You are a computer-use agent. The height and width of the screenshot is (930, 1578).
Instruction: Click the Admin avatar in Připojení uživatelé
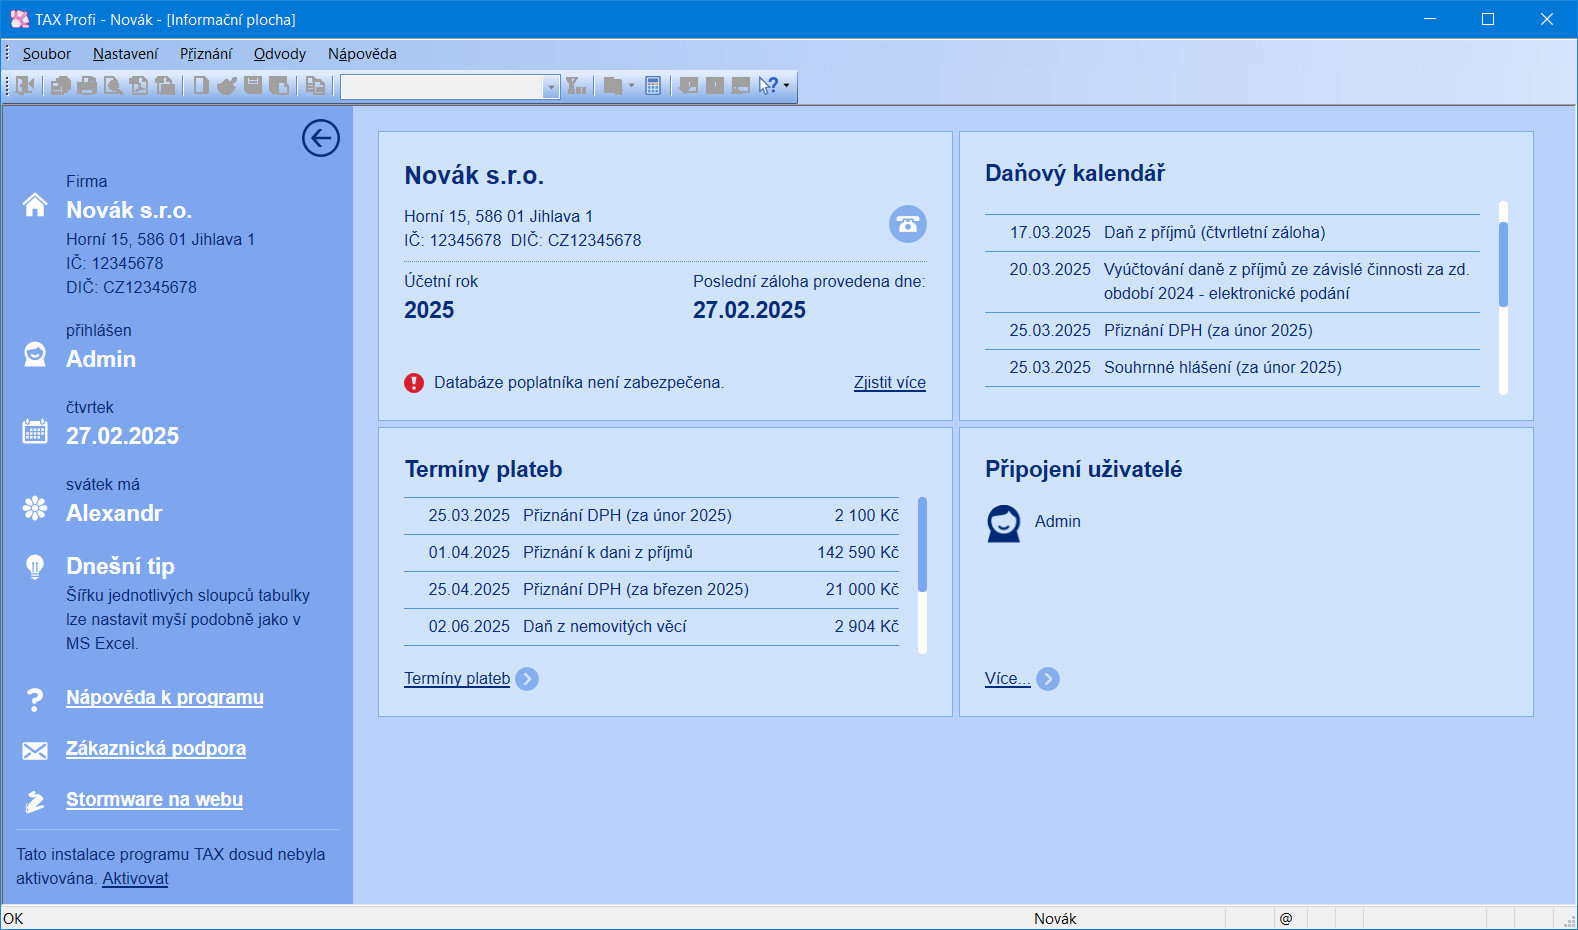[1004, 523]
